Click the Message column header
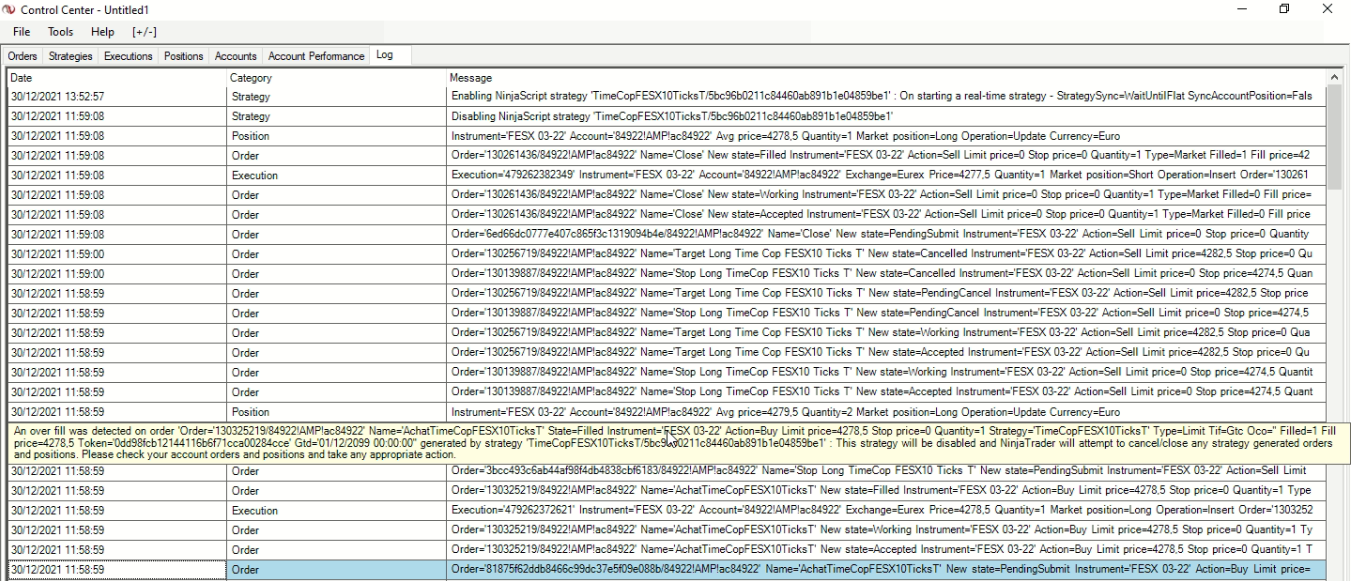Viewport: 1351px width, 581px height. (887, 77)
